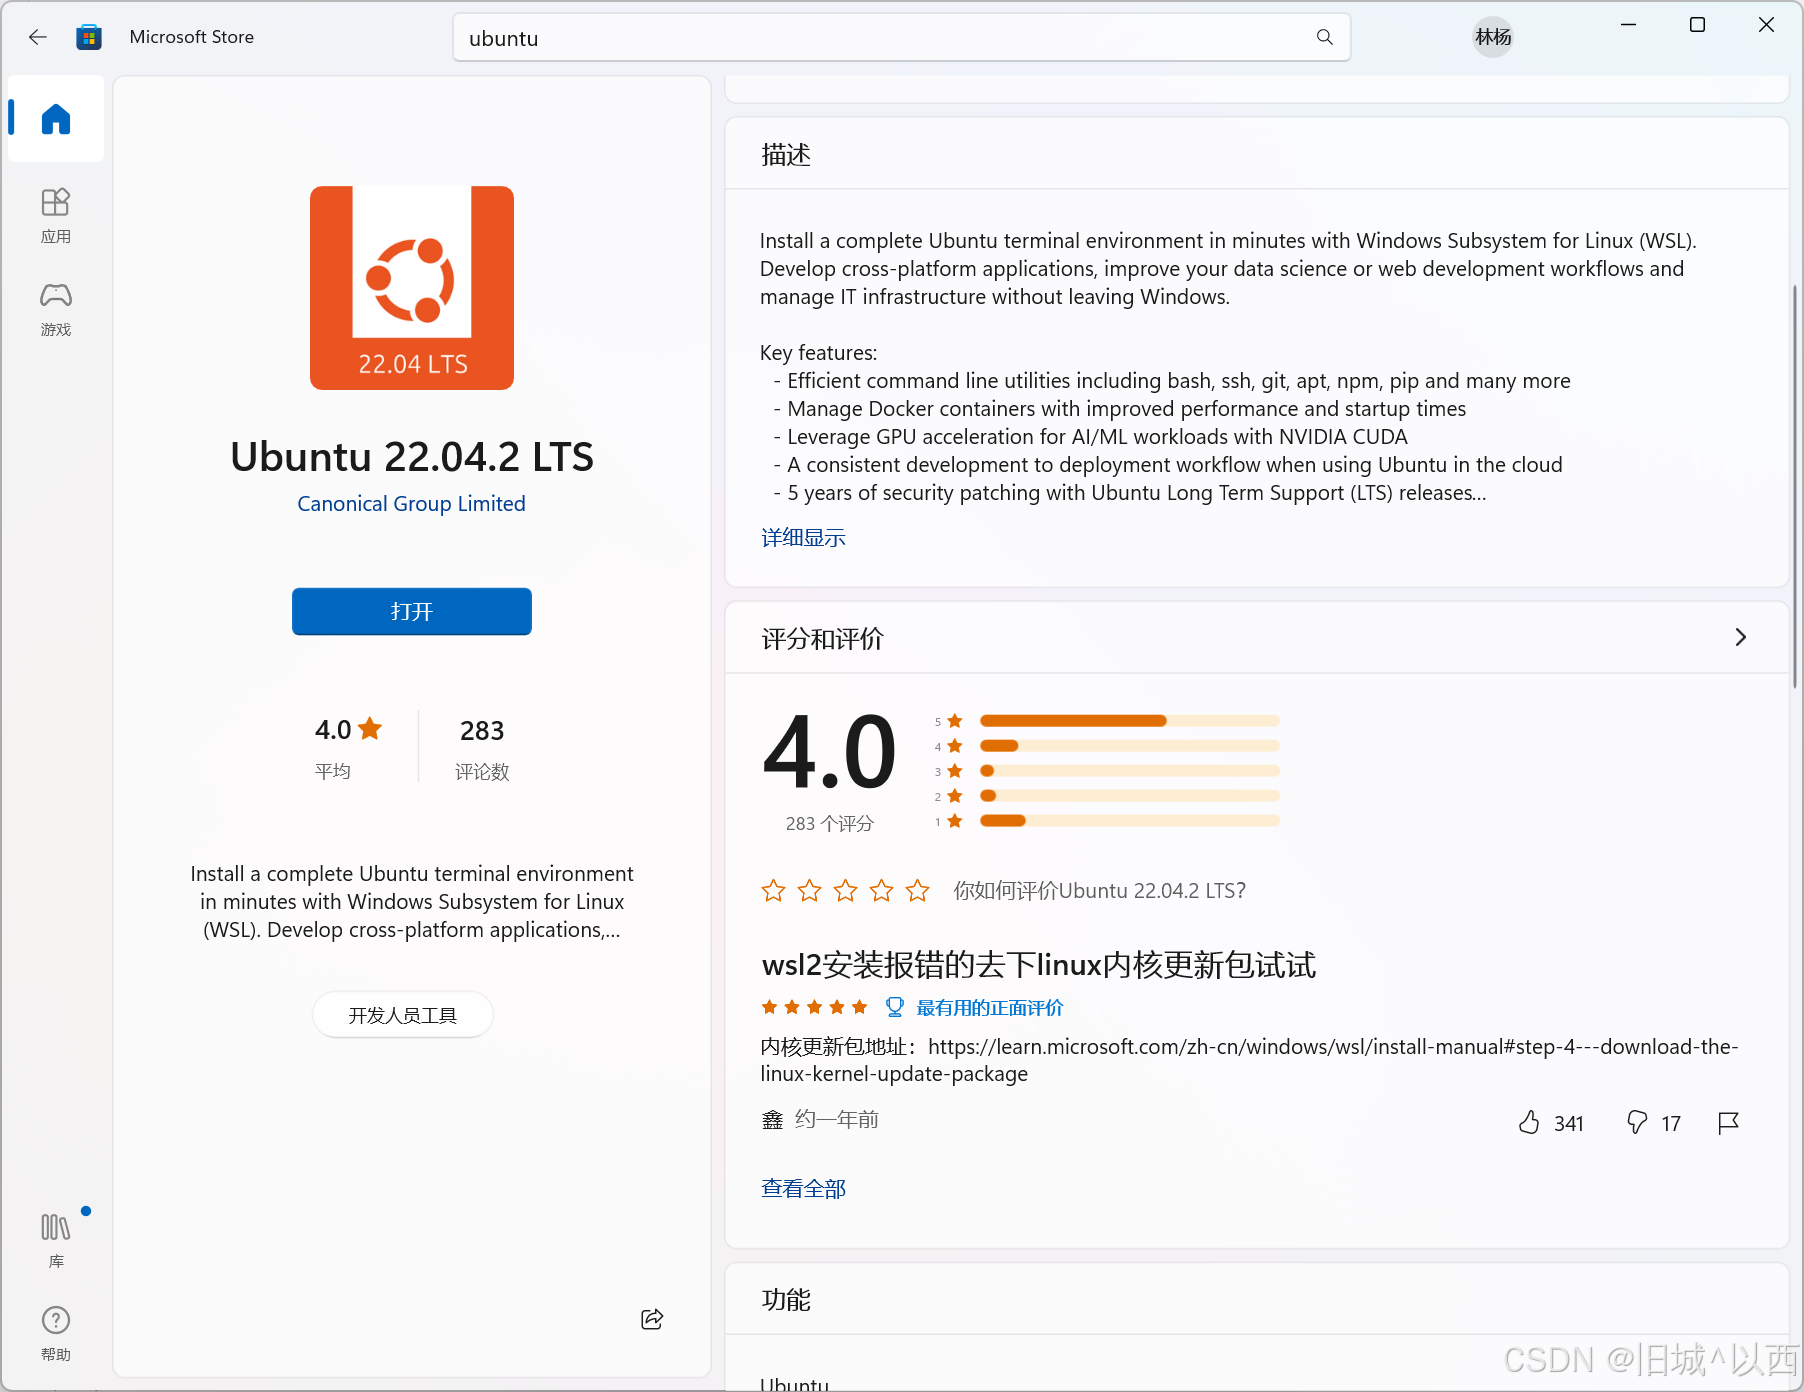Open the 林杨 user profile avatar
The width and height of the screenshot is (1804, 1392).
[x=1493, y=37]
